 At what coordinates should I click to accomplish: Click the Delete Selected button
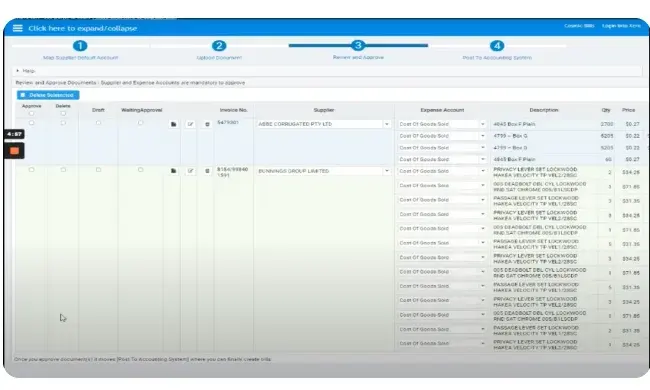(x=48, y=95)
